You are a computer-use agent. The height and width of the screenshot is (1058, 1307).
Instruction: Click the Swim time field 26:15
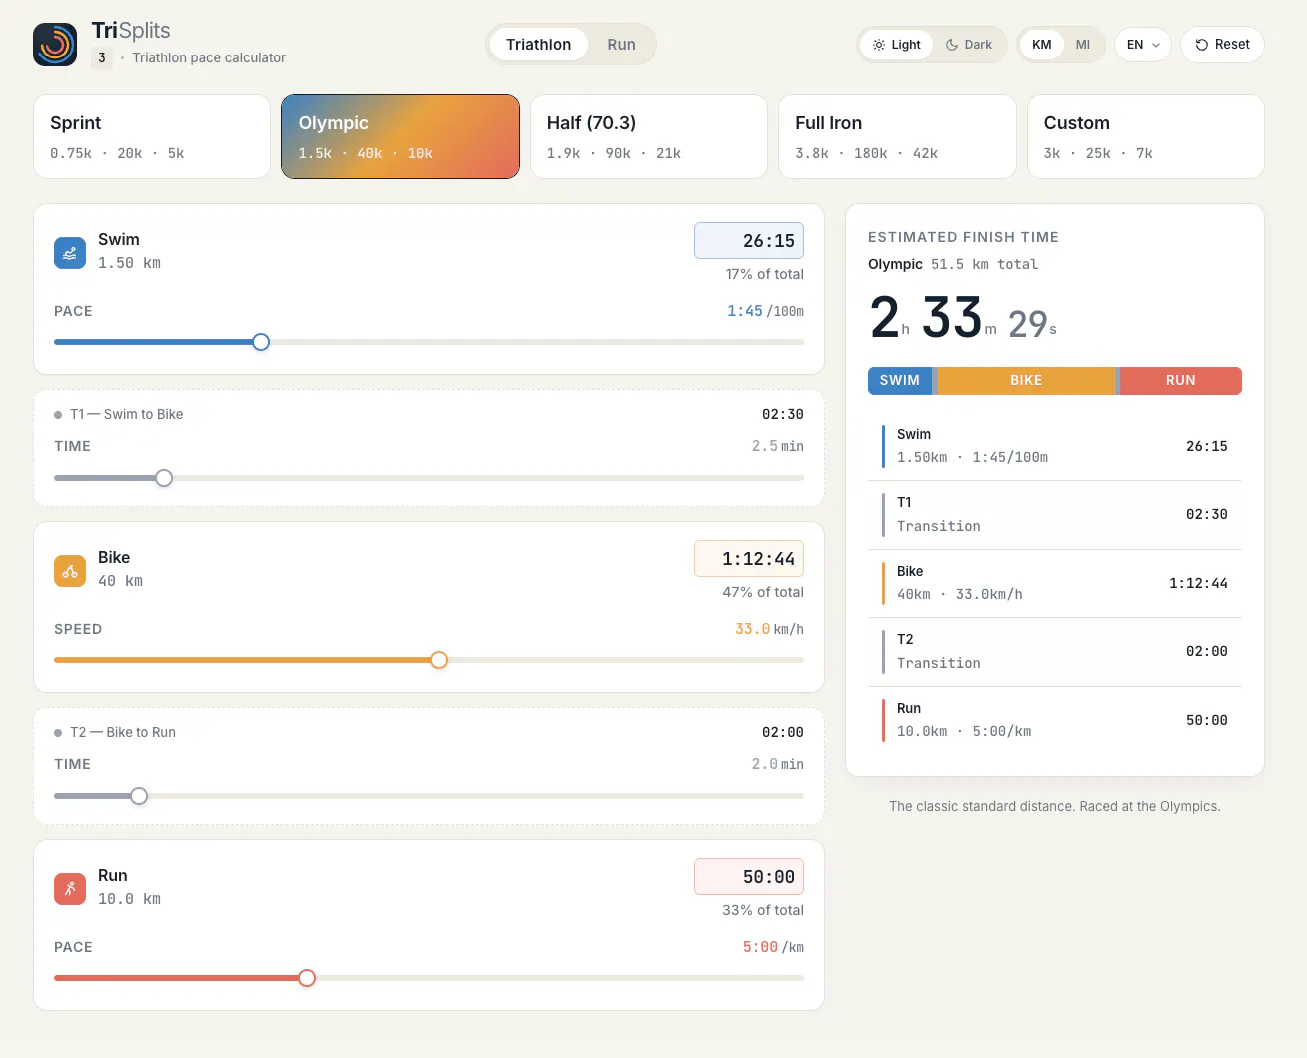[749, 241]
